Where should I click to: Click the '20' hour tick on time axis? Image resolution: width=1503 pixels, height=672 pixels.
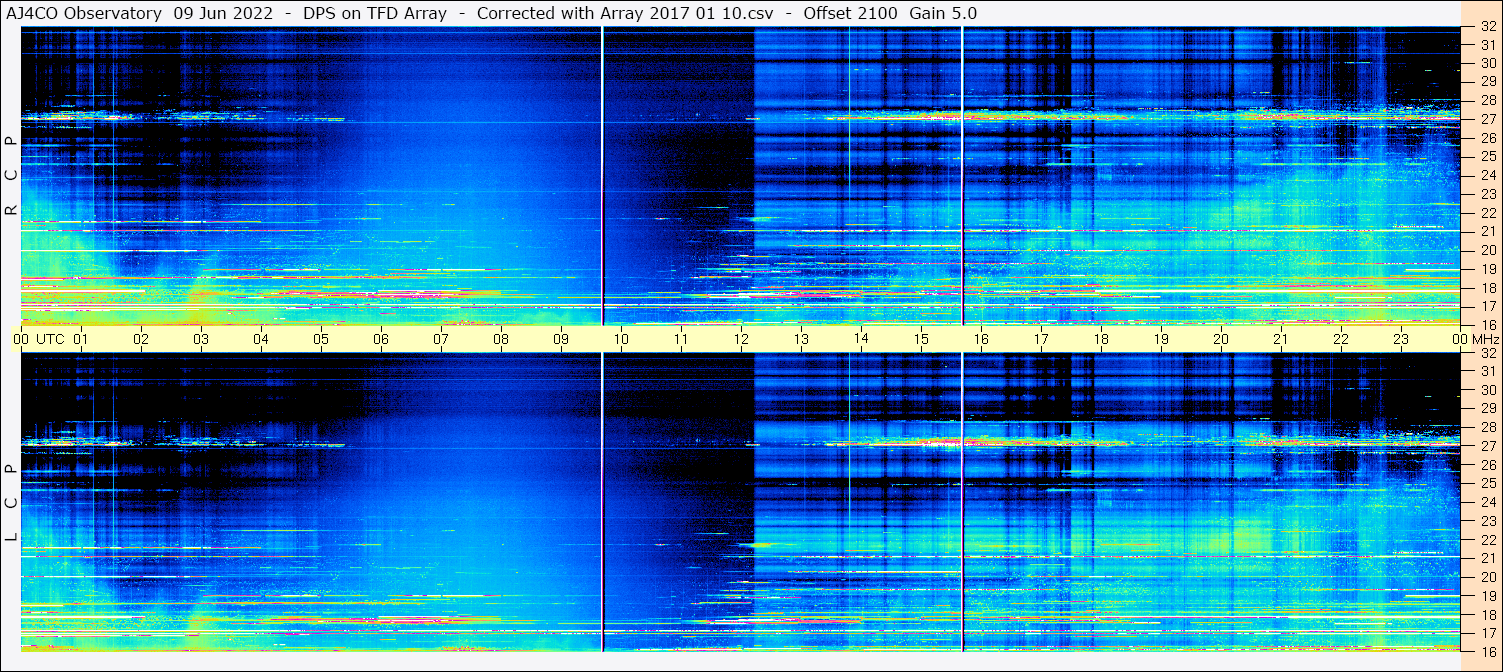click(1221, 339)
